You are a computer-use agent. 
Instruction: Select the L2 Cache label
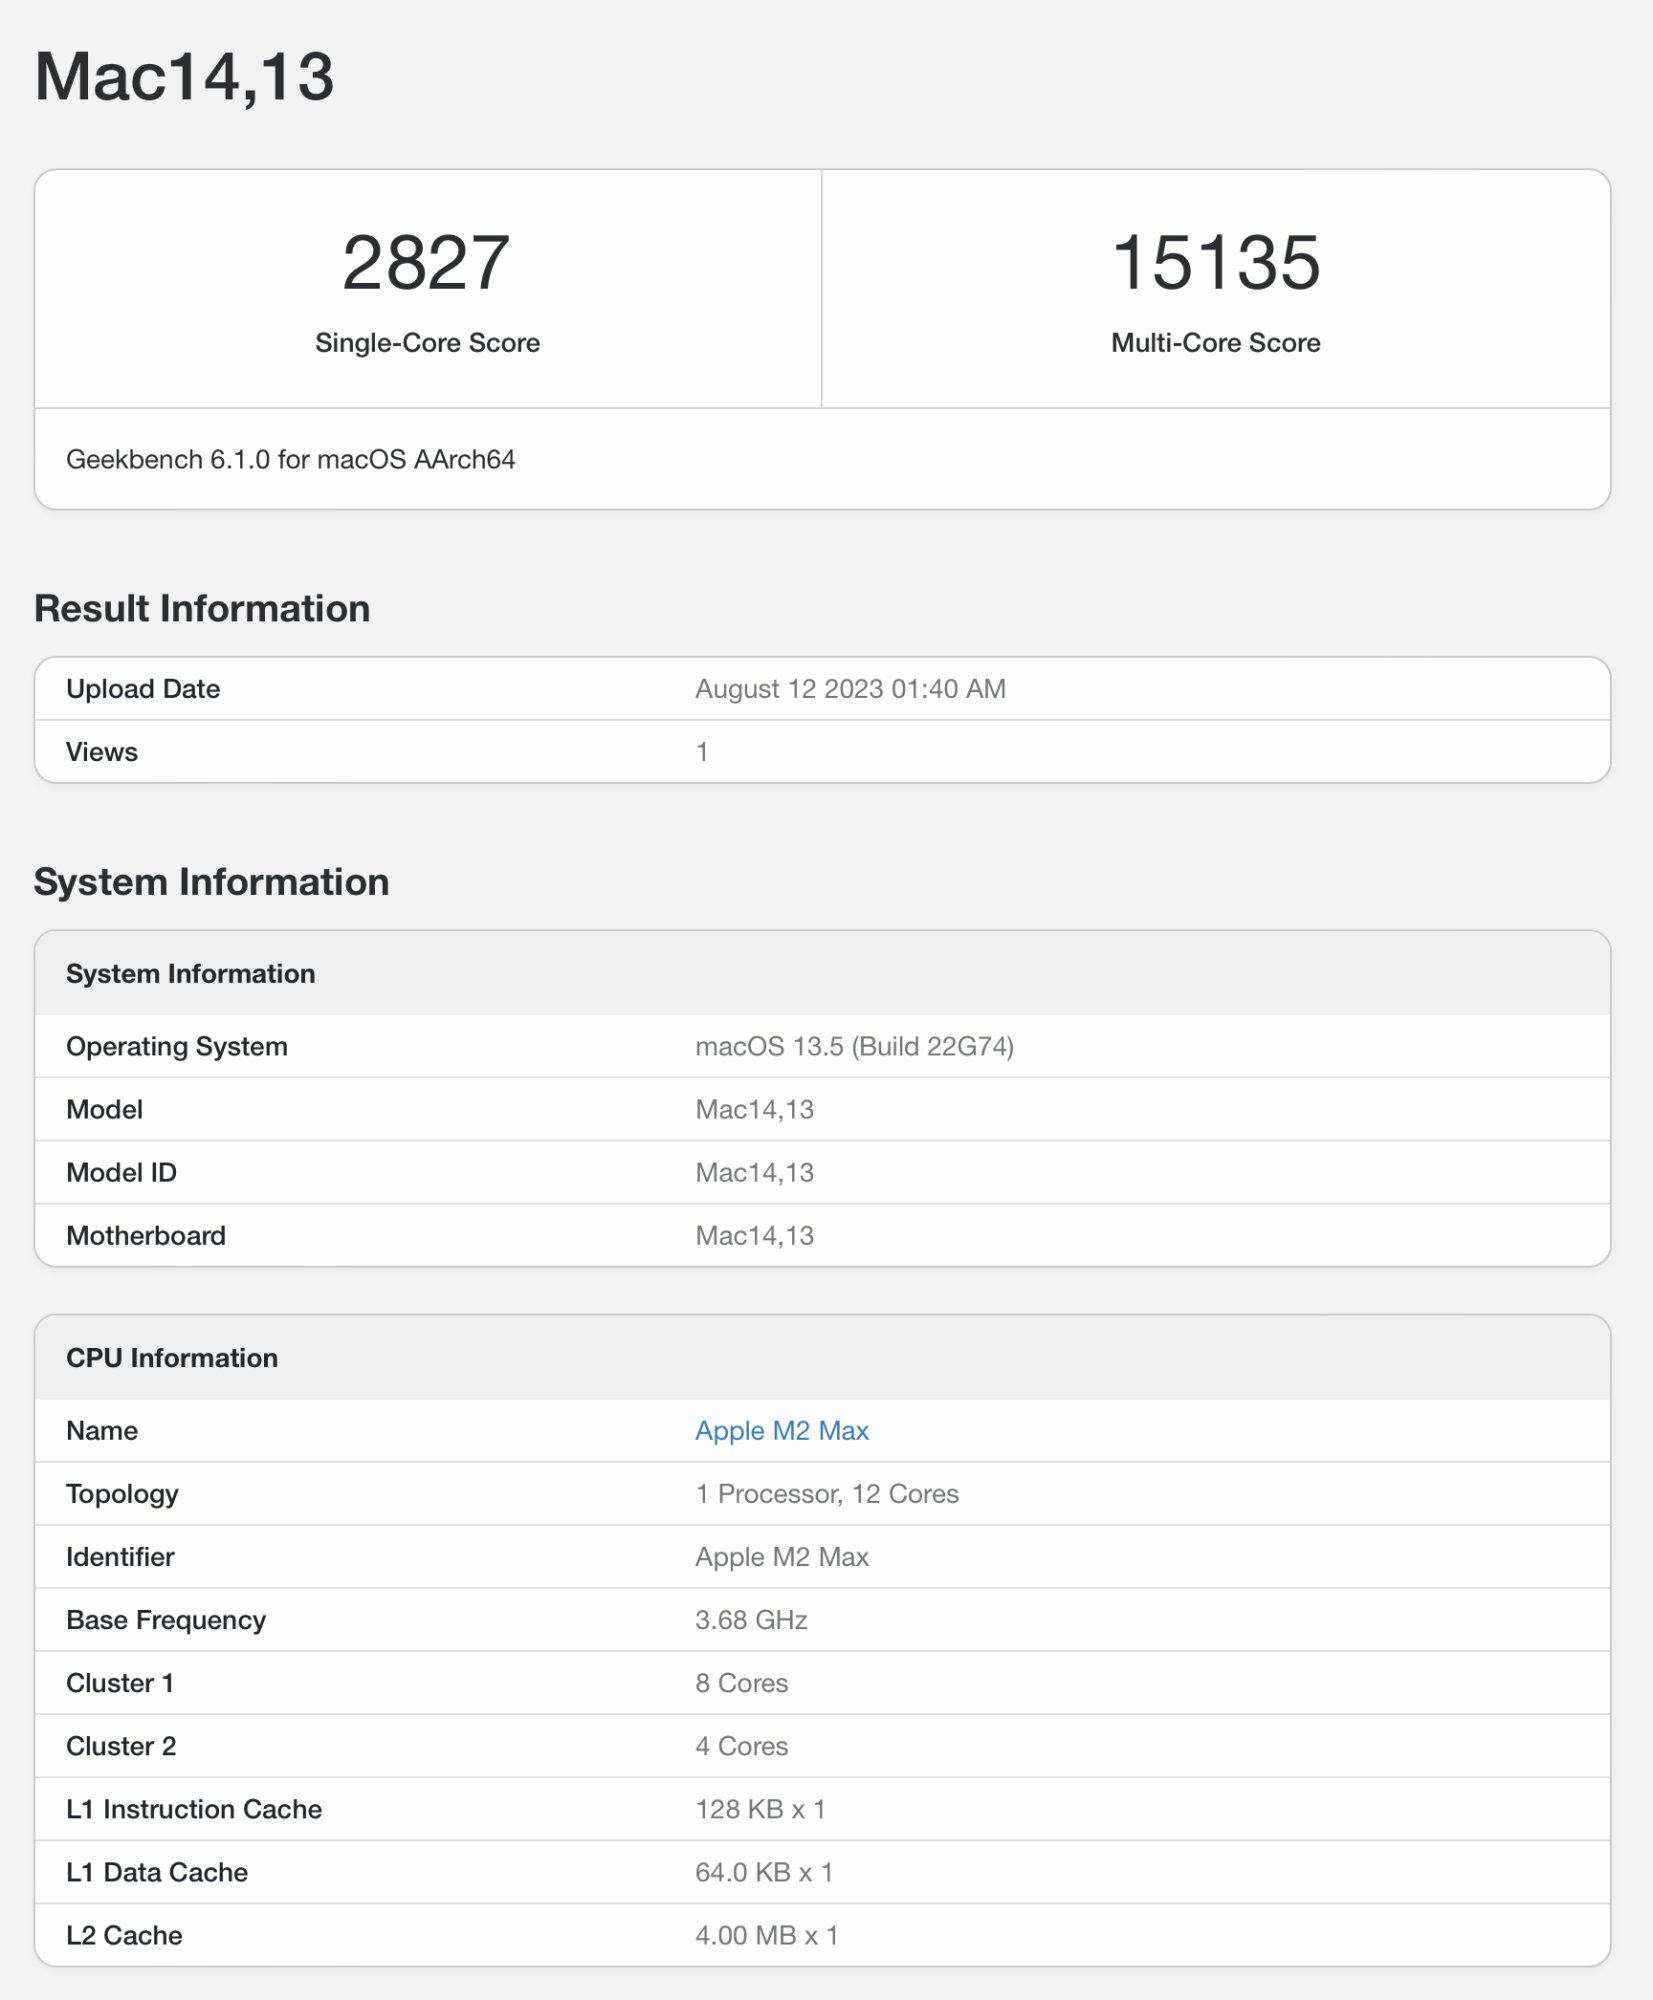click(124, 1935)
